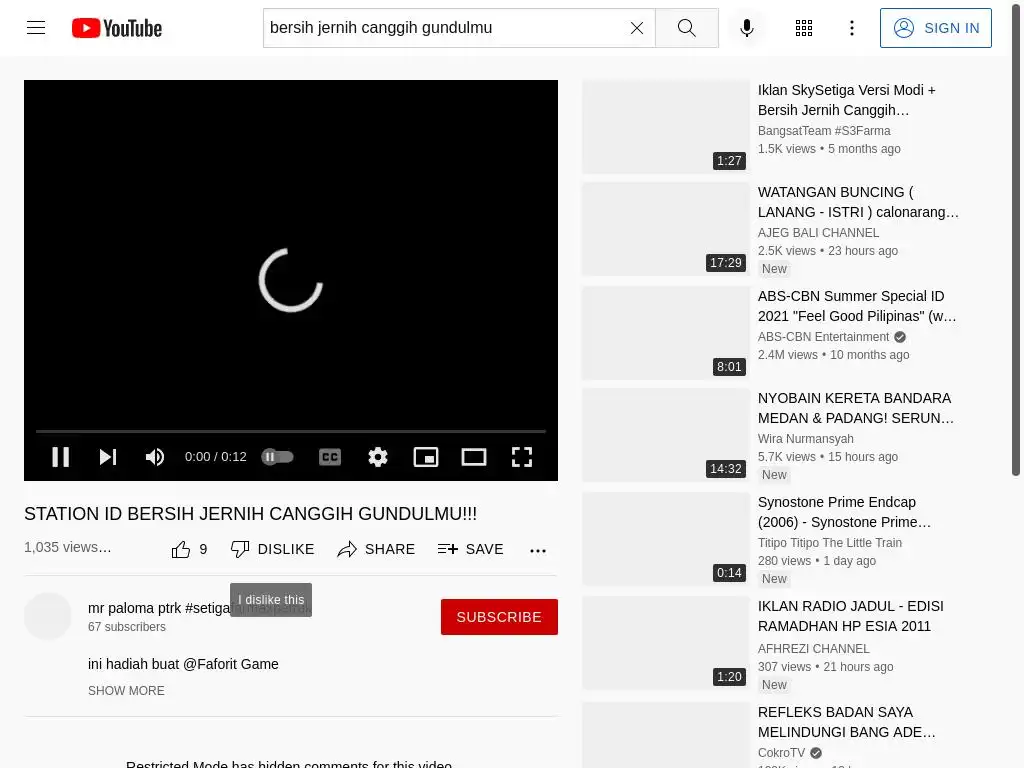Screen dimensions: 1024x768
Task: Click the SHARE button
Action: point(376,549)
